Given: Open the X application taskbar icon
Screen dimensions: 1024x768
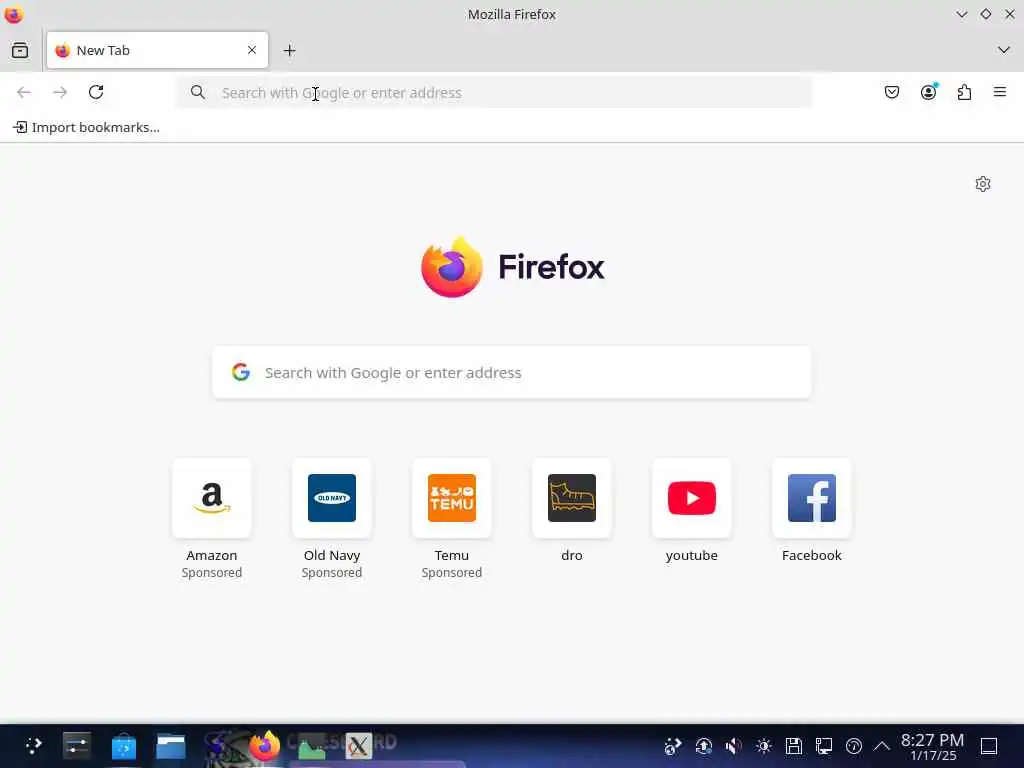Looking at the screenshot, I should pos(359,746).
